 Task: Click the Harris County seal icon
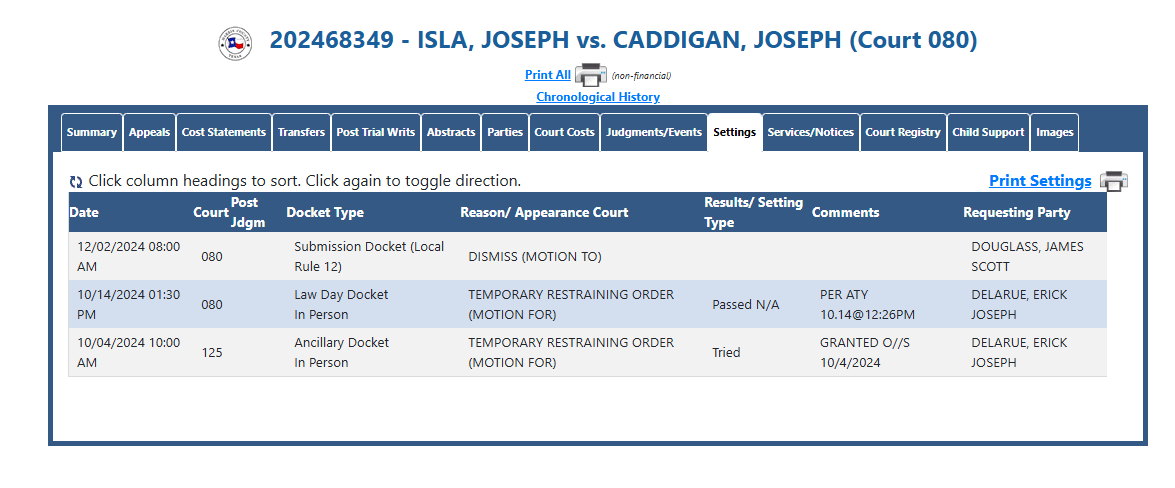235,43
